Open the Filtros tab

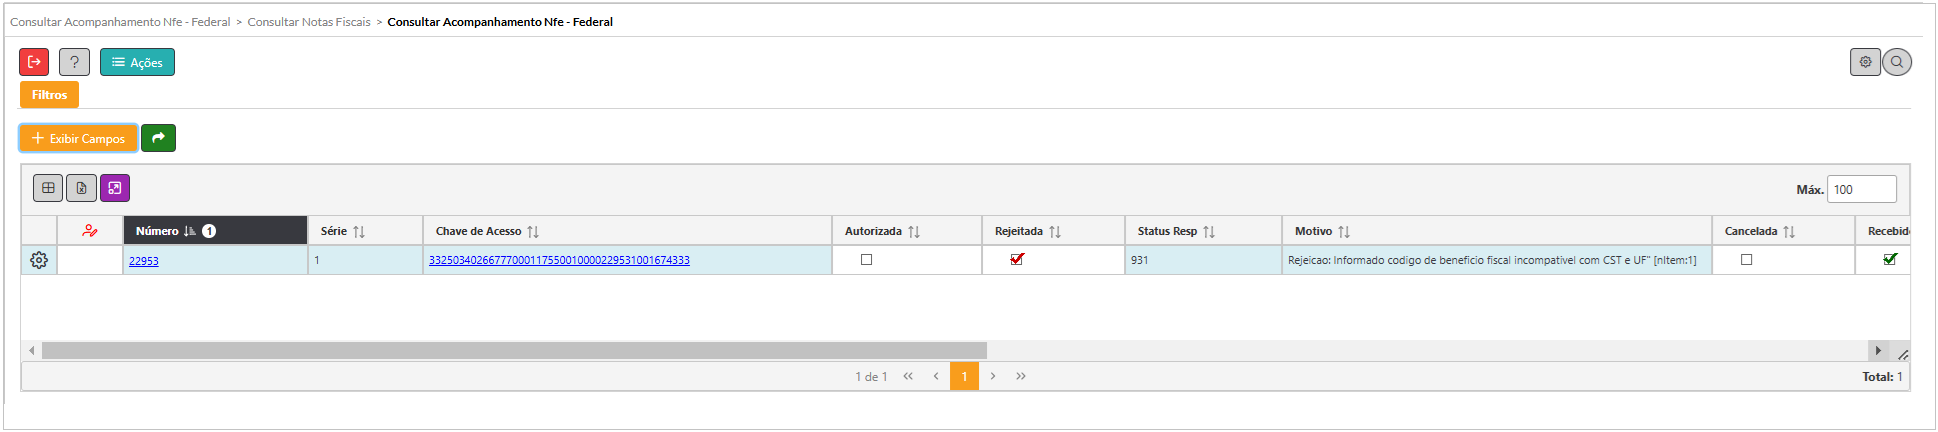49,95
